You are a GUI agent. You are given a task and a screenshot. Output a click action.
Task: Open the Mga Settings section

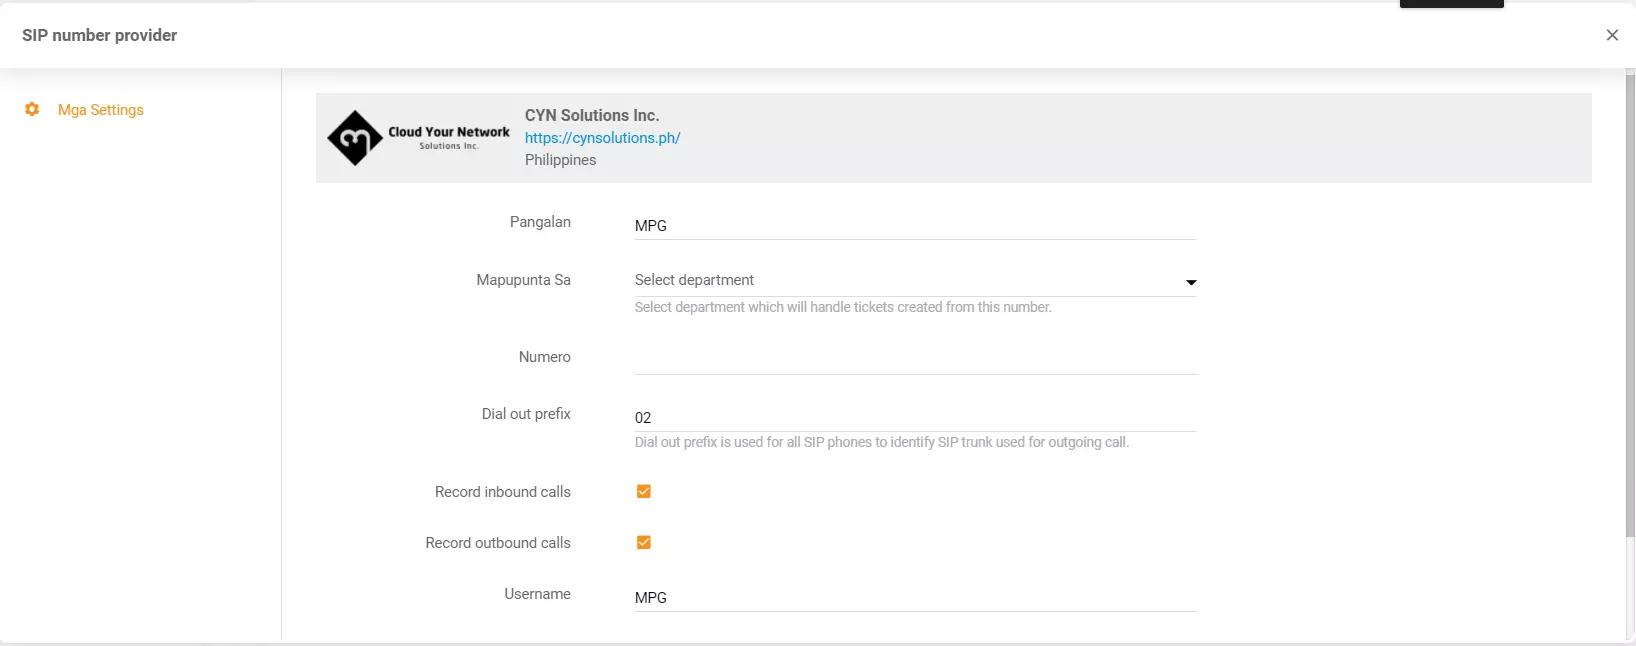pyautogui.click(x=100, y=110)
